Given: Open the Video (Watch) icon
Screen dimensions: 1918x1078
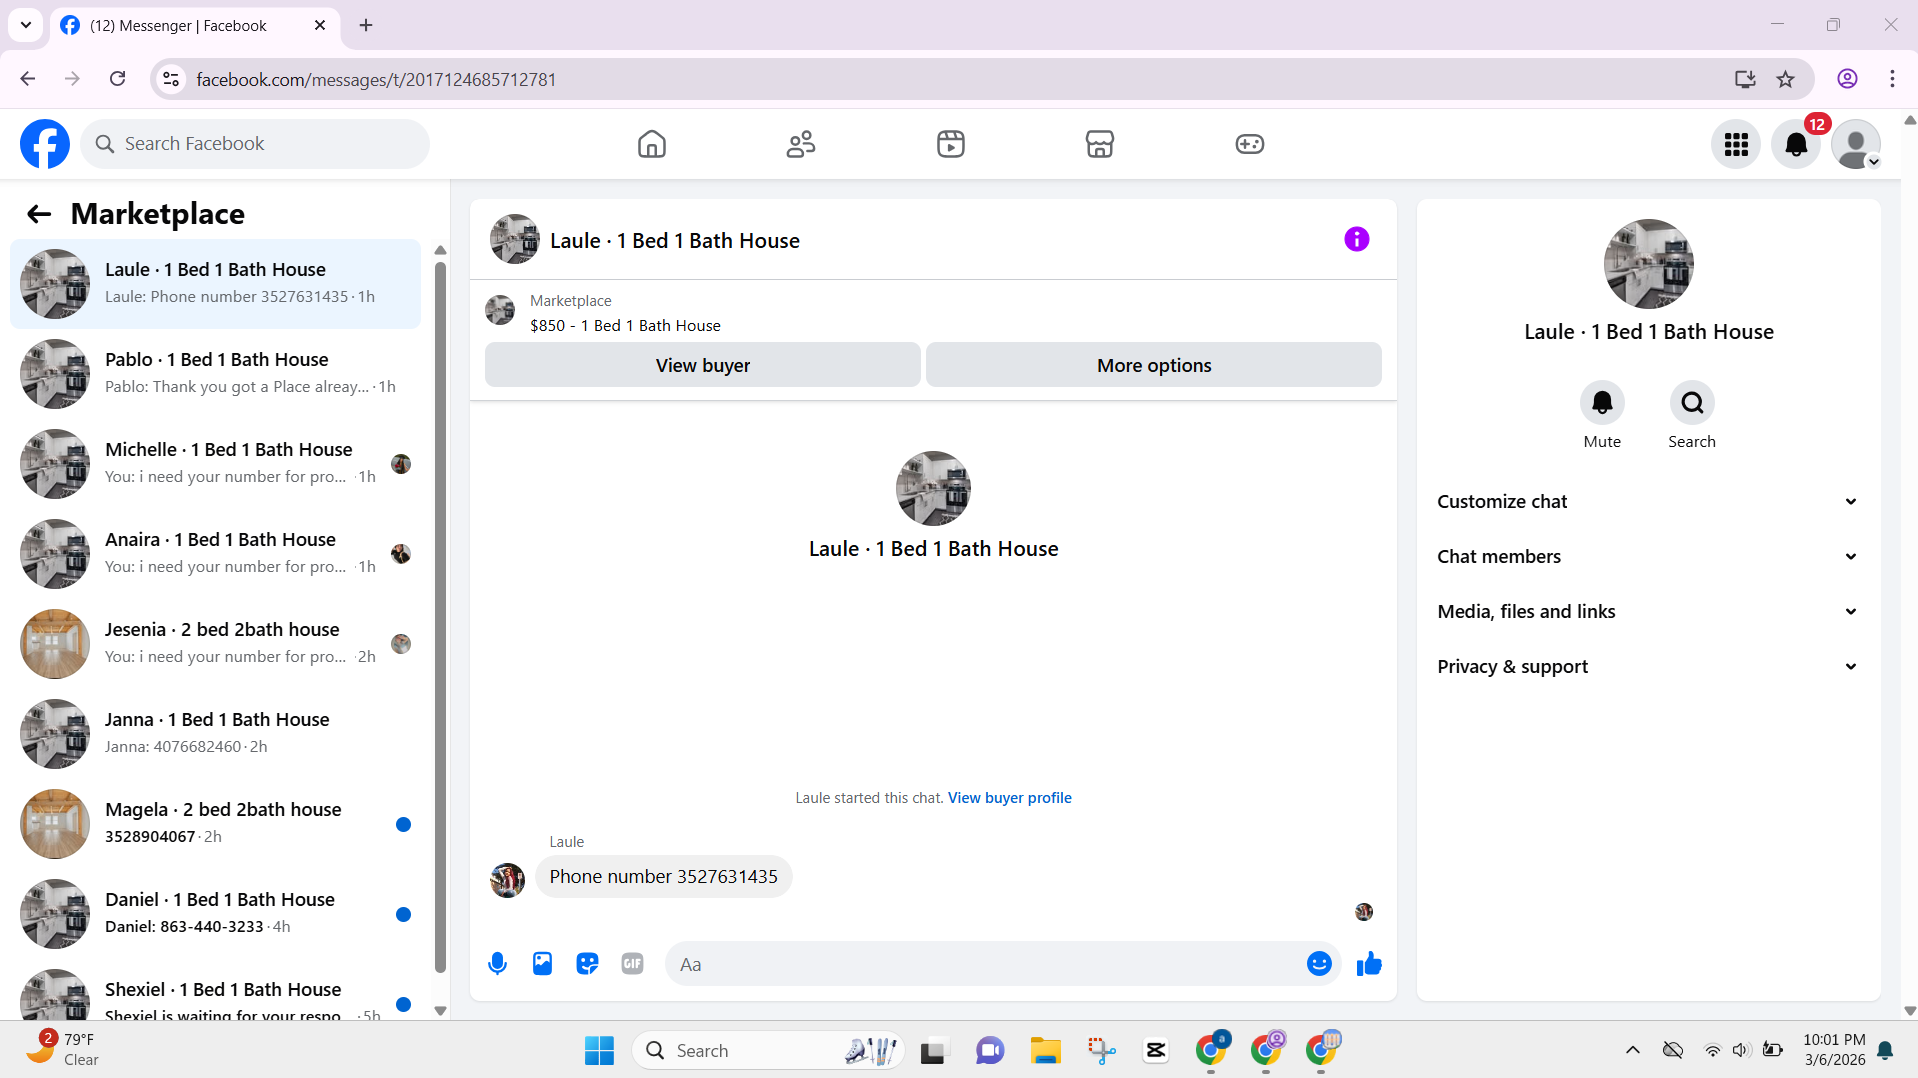Looking at the screenshot, I should point(951,144).
